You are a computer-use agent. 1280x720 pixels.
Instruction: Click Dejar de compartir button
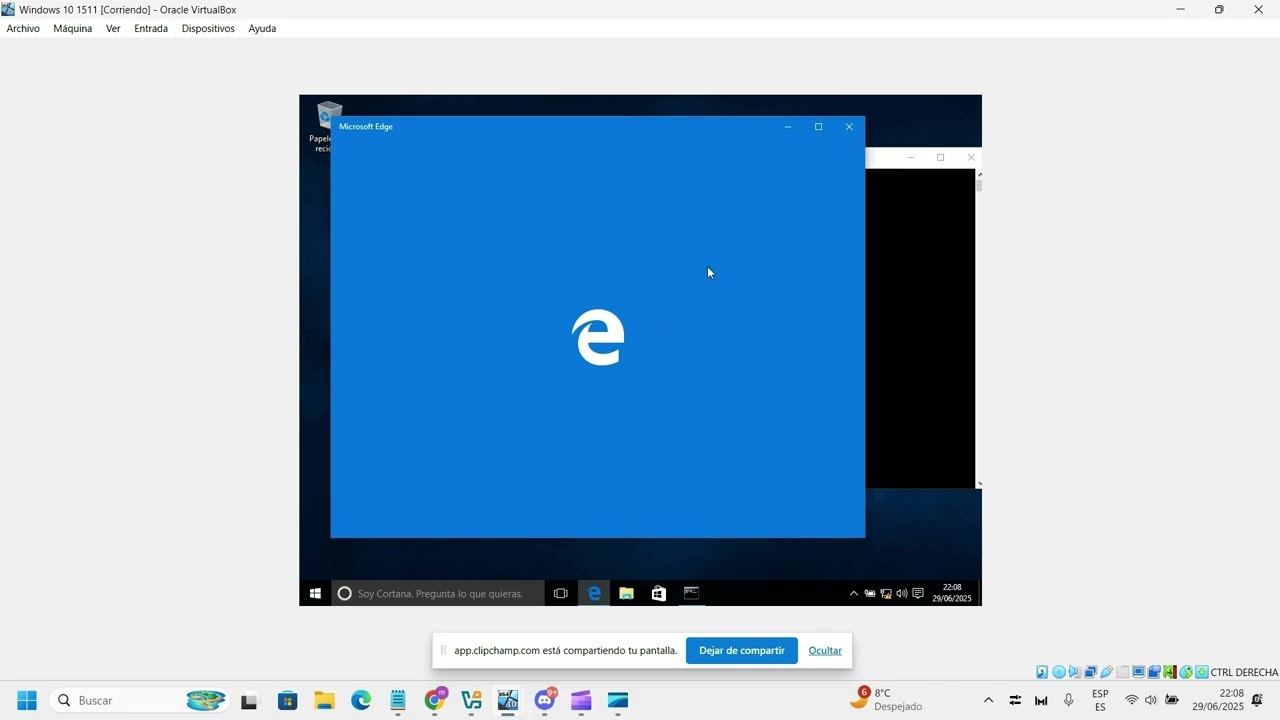click(742, 650)
